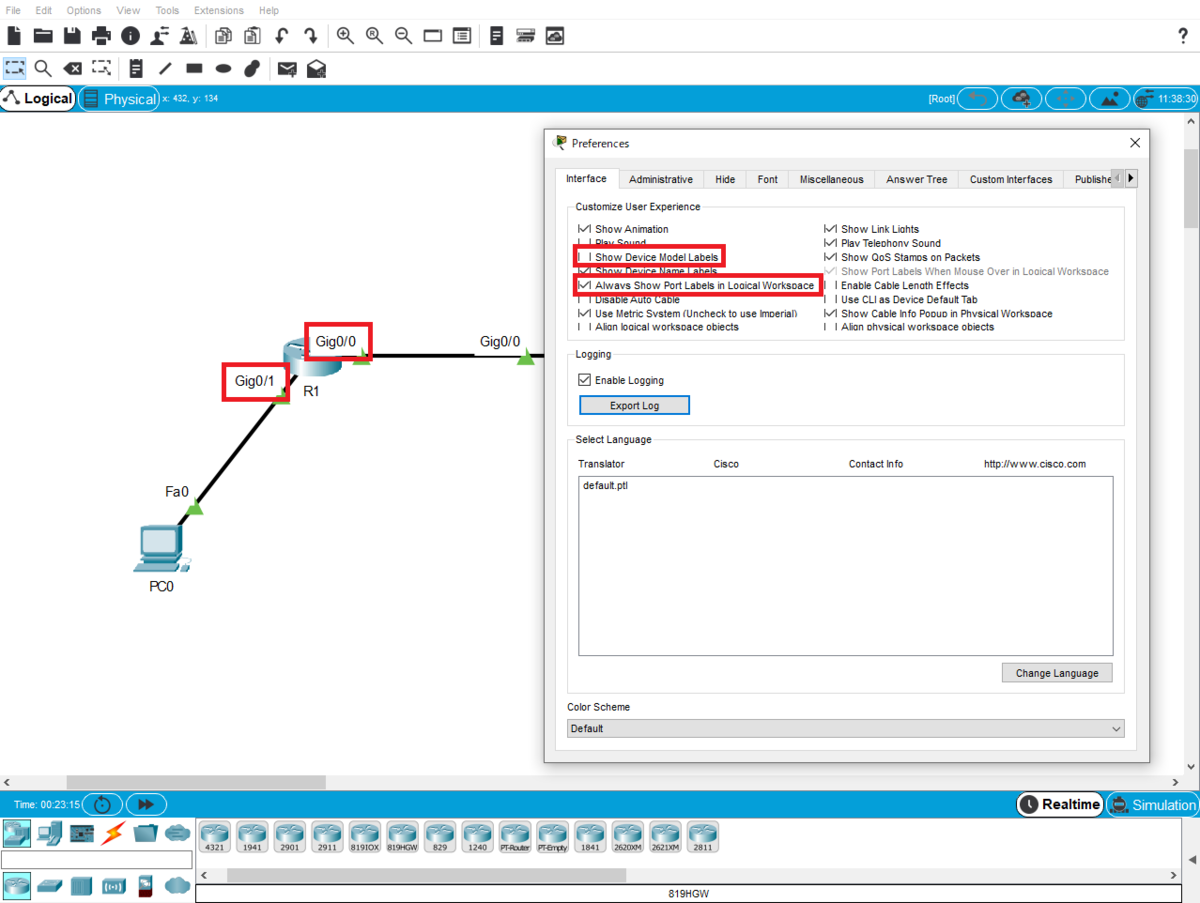Close the Preferences dialog

tap(1135, 143)
